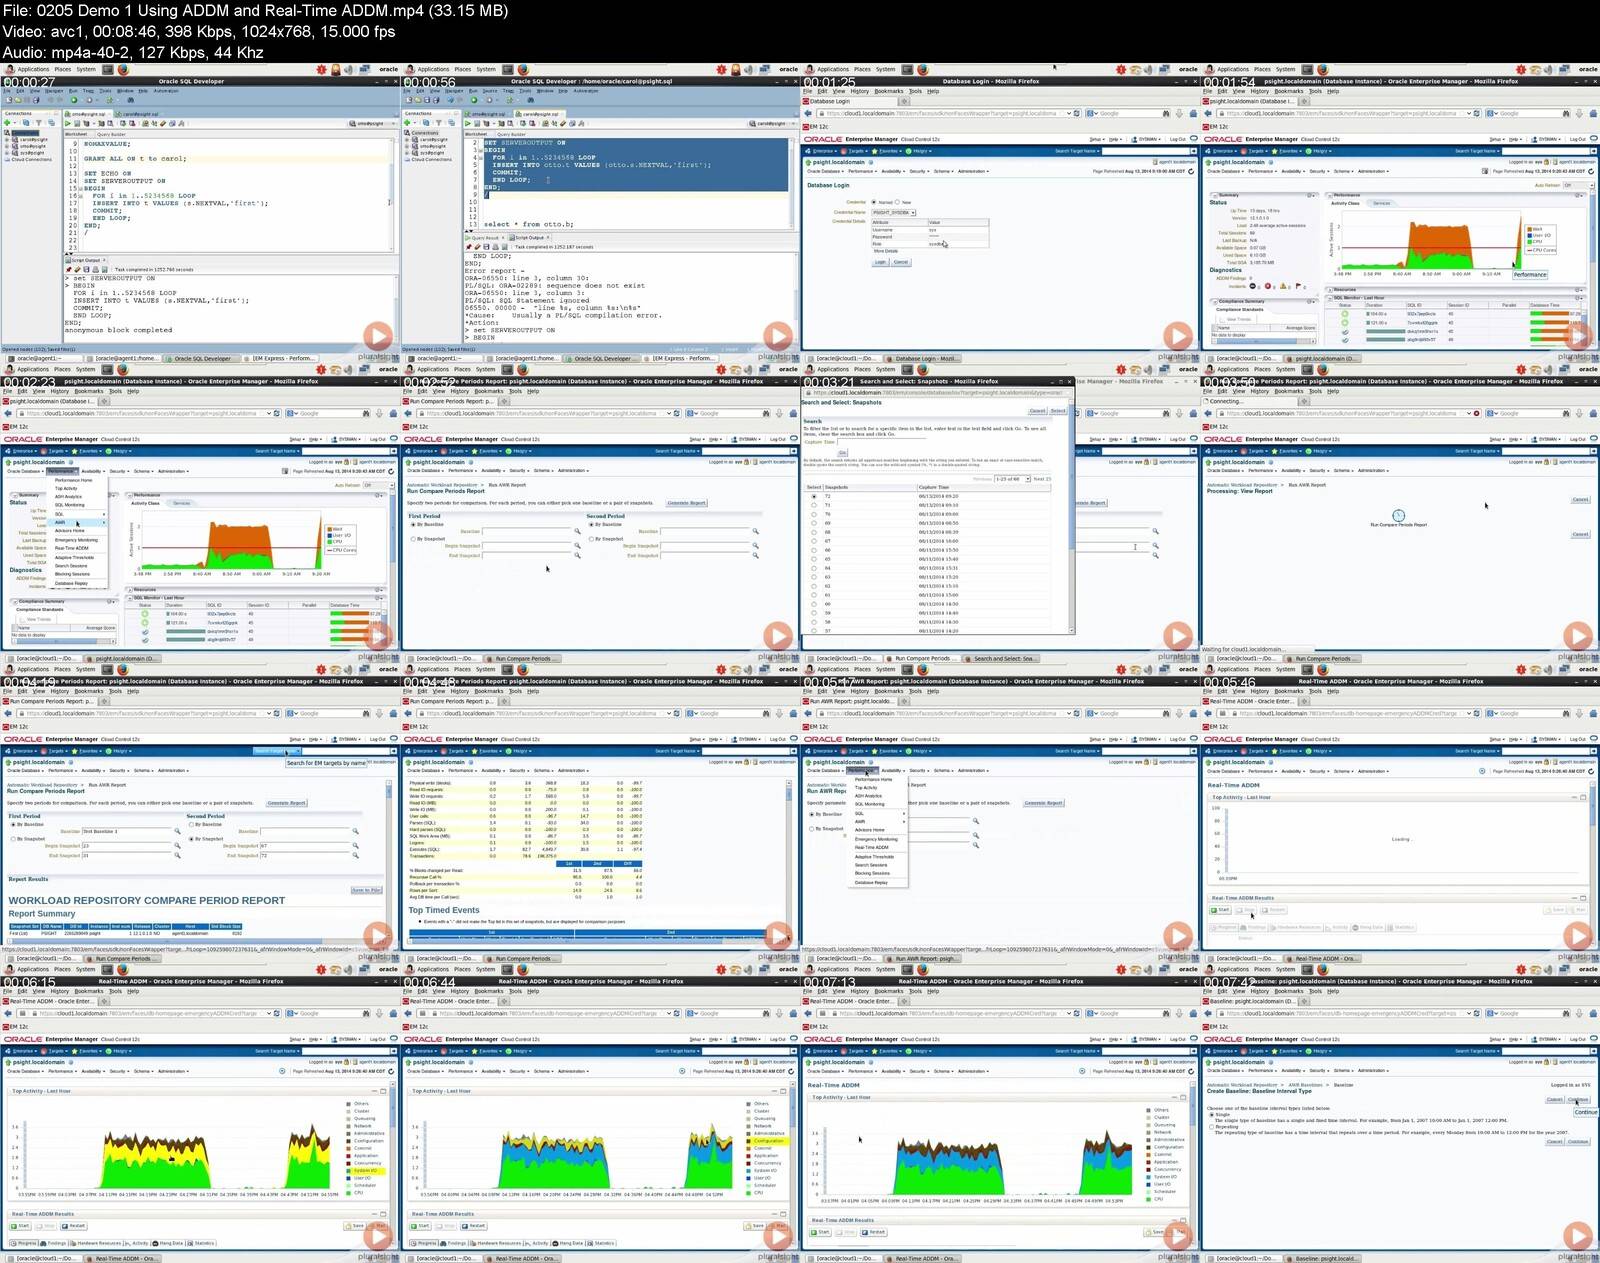Click play overlay on 00:05:46 frame

[1577, 936]
